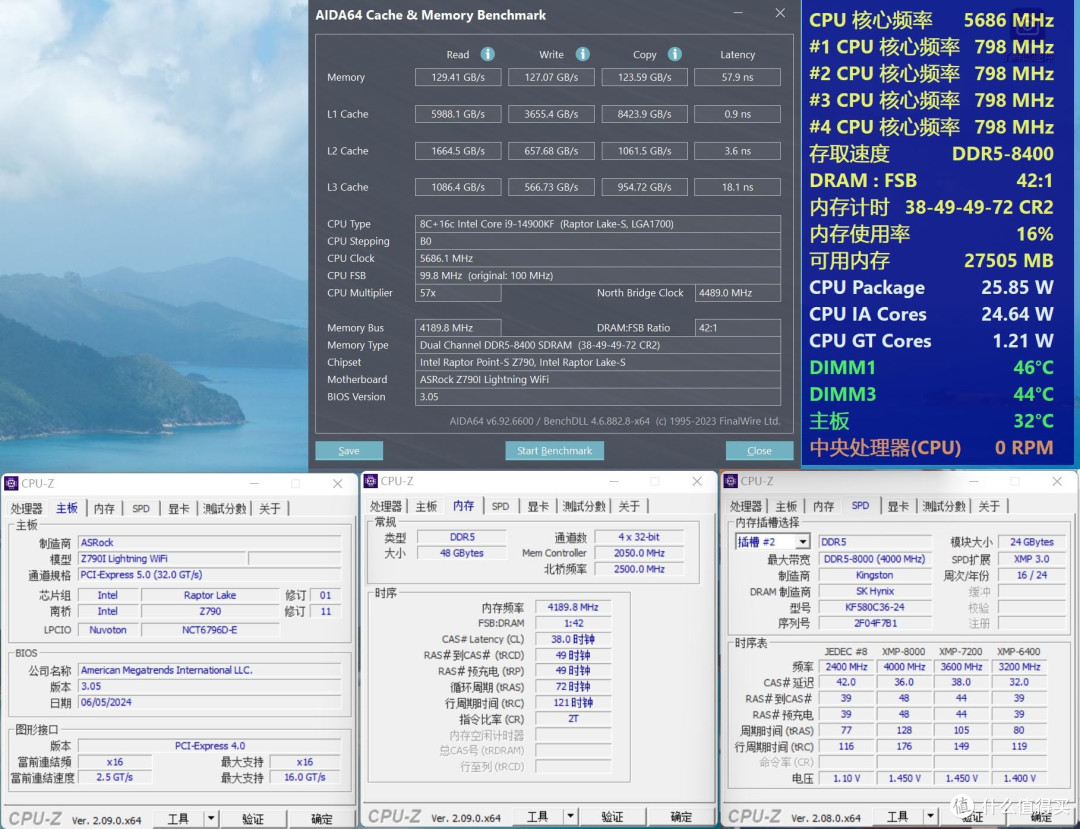Image resolution: width=1080 pixels, height=829 pixels.
Task: Open 关于 tab in left CPU-Z window
Action: point(270,509)
